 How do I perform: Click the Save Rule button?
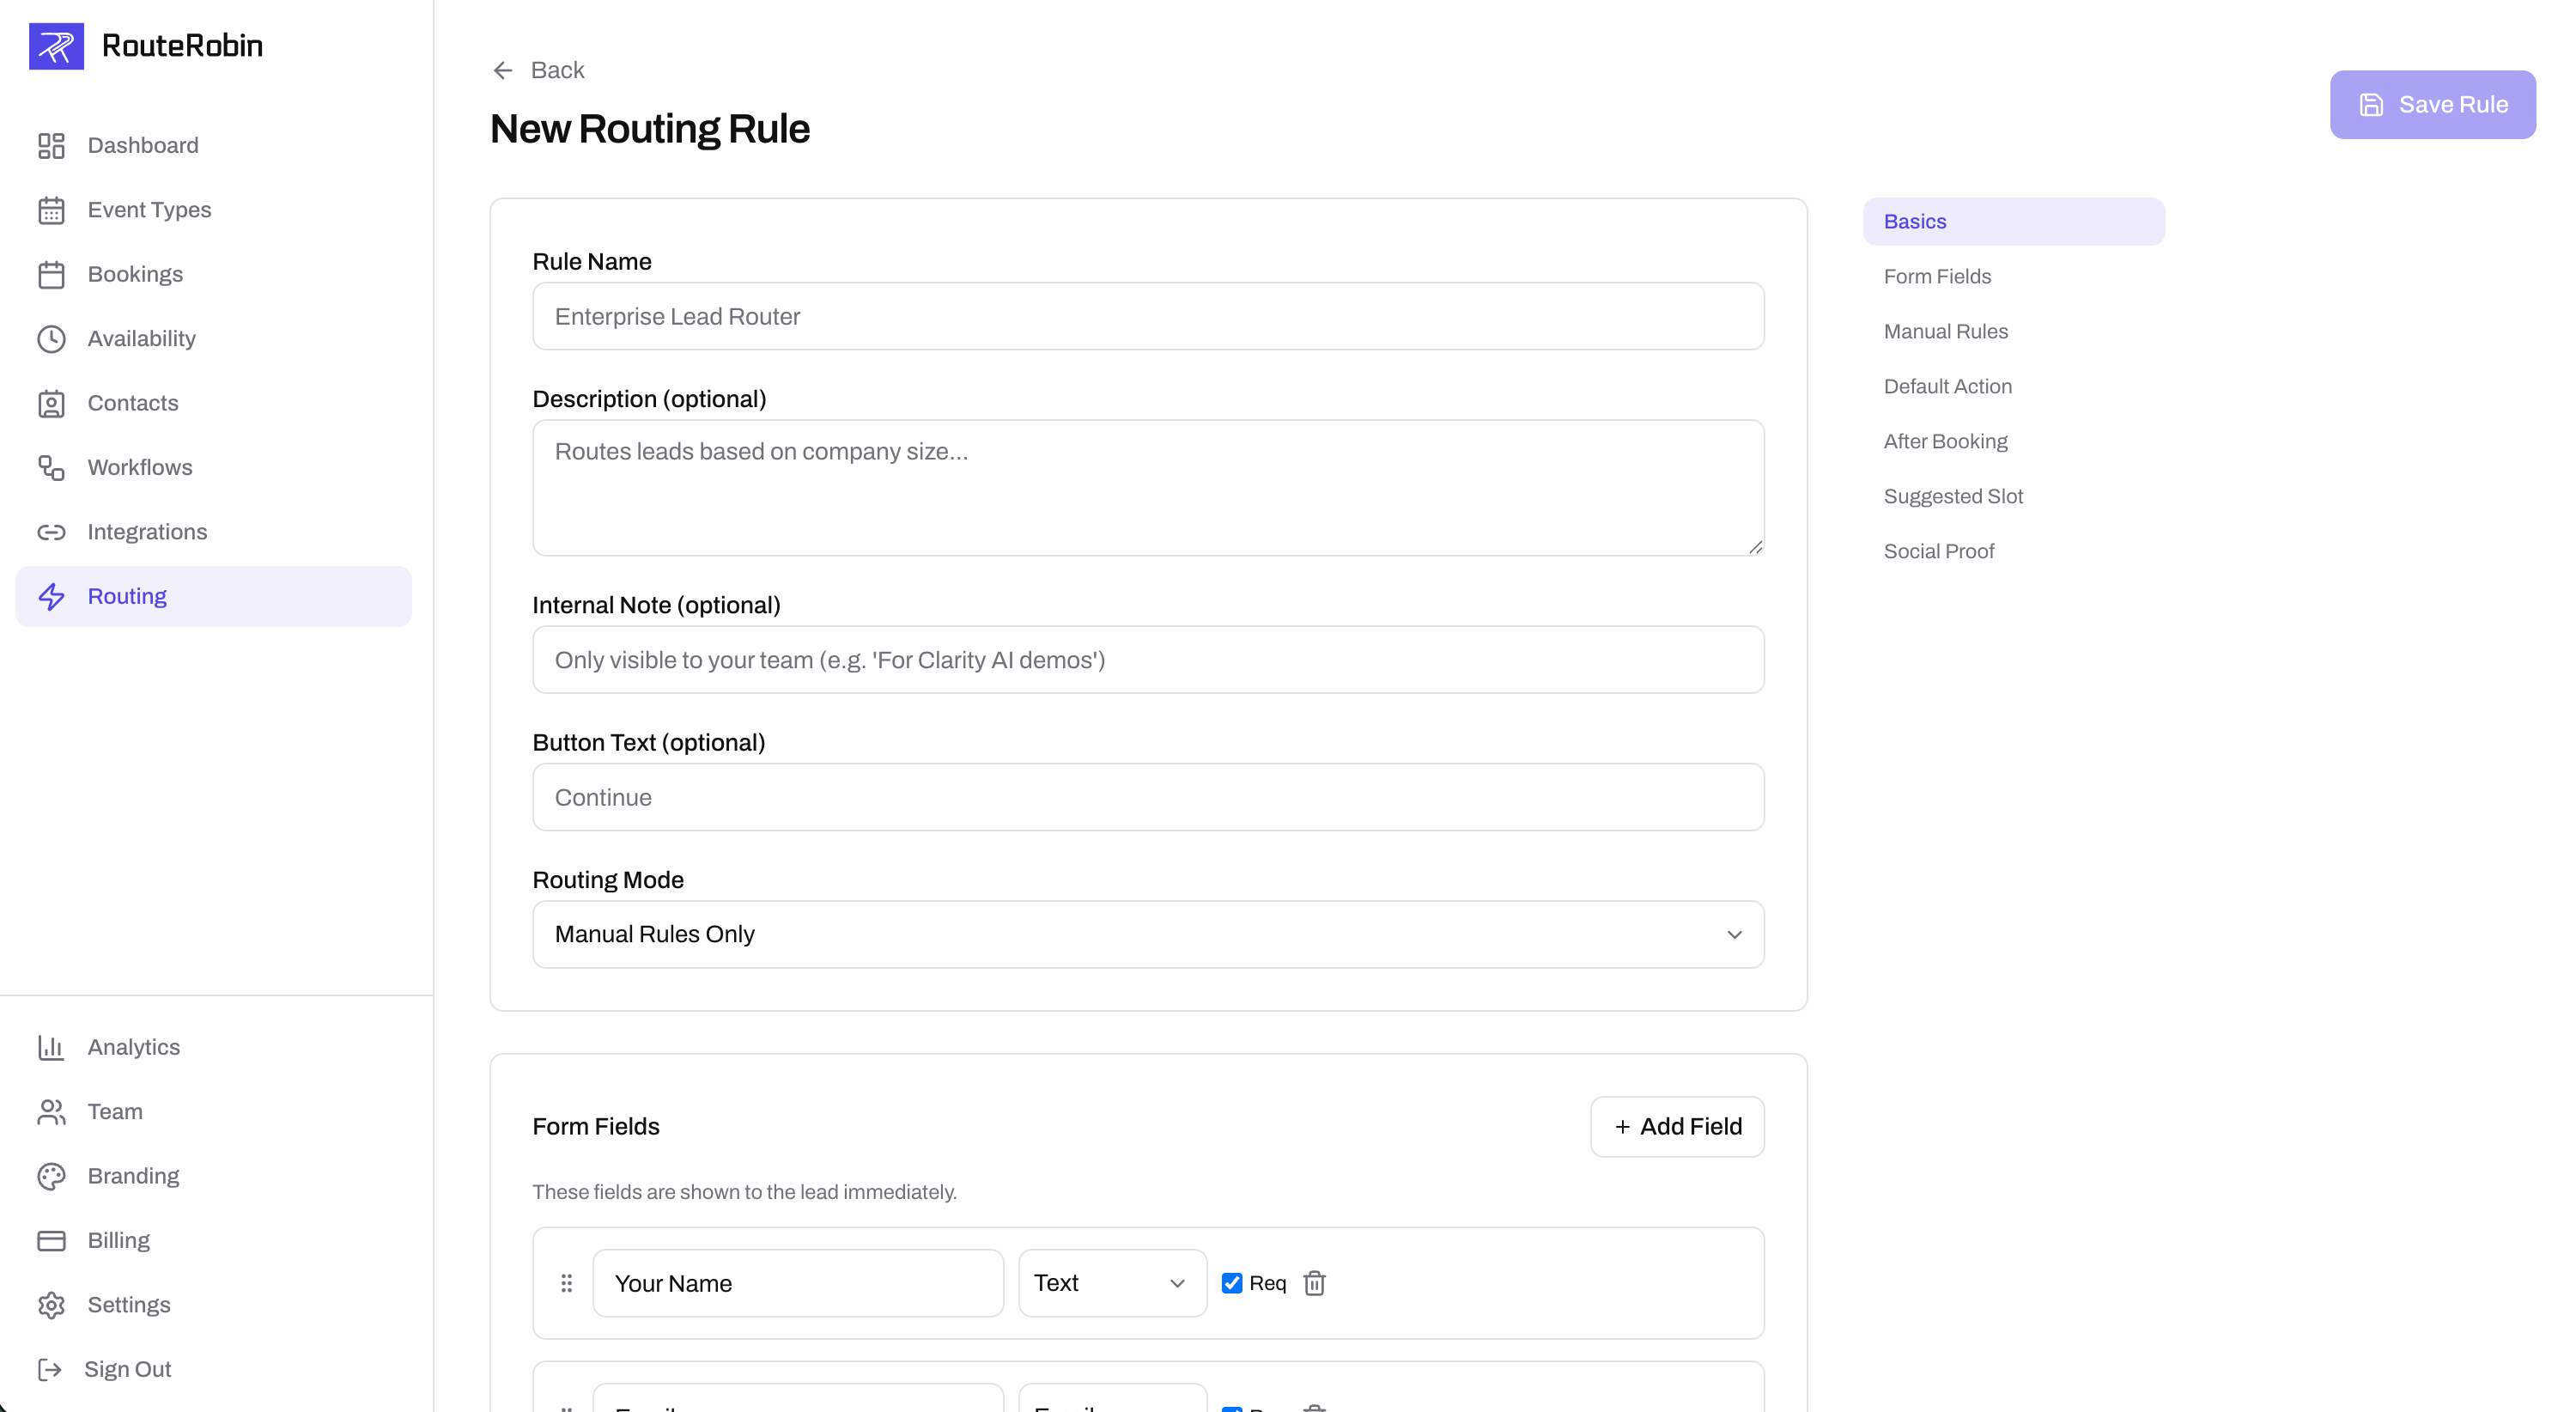click(2433, 104)
